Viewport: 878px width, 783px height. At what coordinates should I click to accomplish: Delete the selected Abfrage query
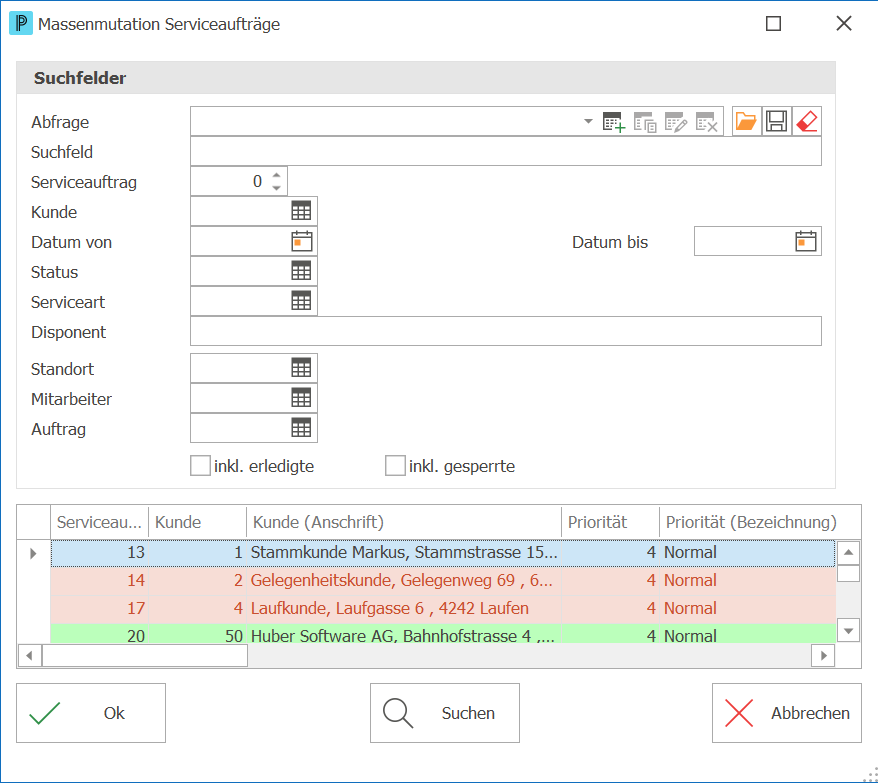tap(707, 122)
